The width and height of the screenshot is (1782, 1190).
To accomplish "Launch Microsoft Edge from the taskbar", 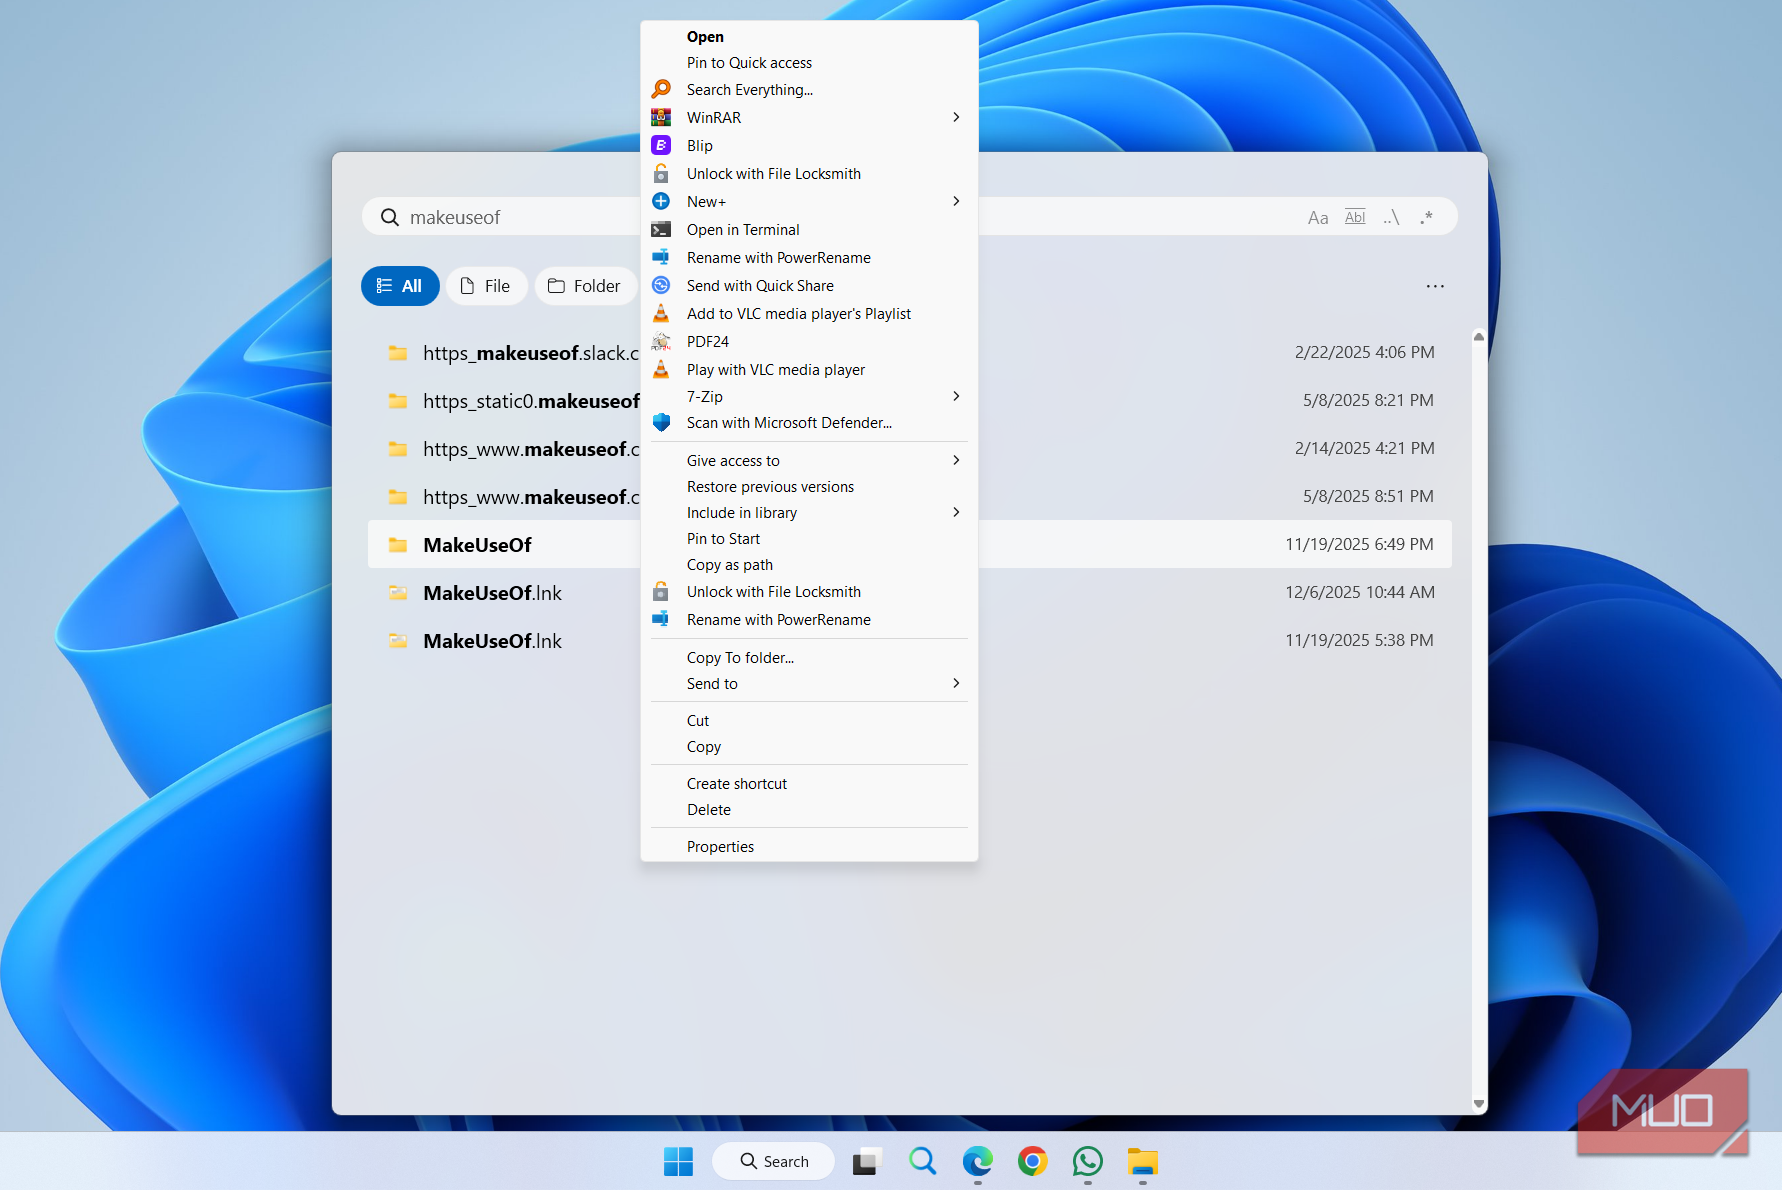I will point(977,1161).
